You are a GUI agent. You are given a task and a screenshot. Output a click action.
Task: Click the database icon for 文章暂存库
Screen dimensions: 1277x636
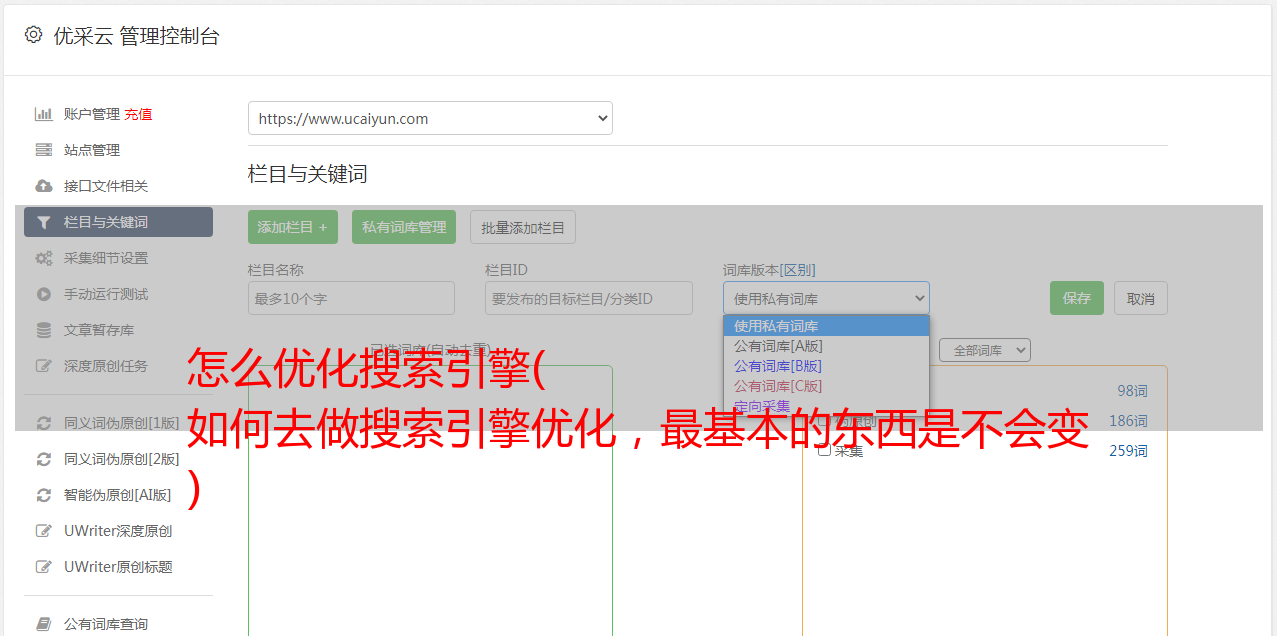click(x=43, y=330)
